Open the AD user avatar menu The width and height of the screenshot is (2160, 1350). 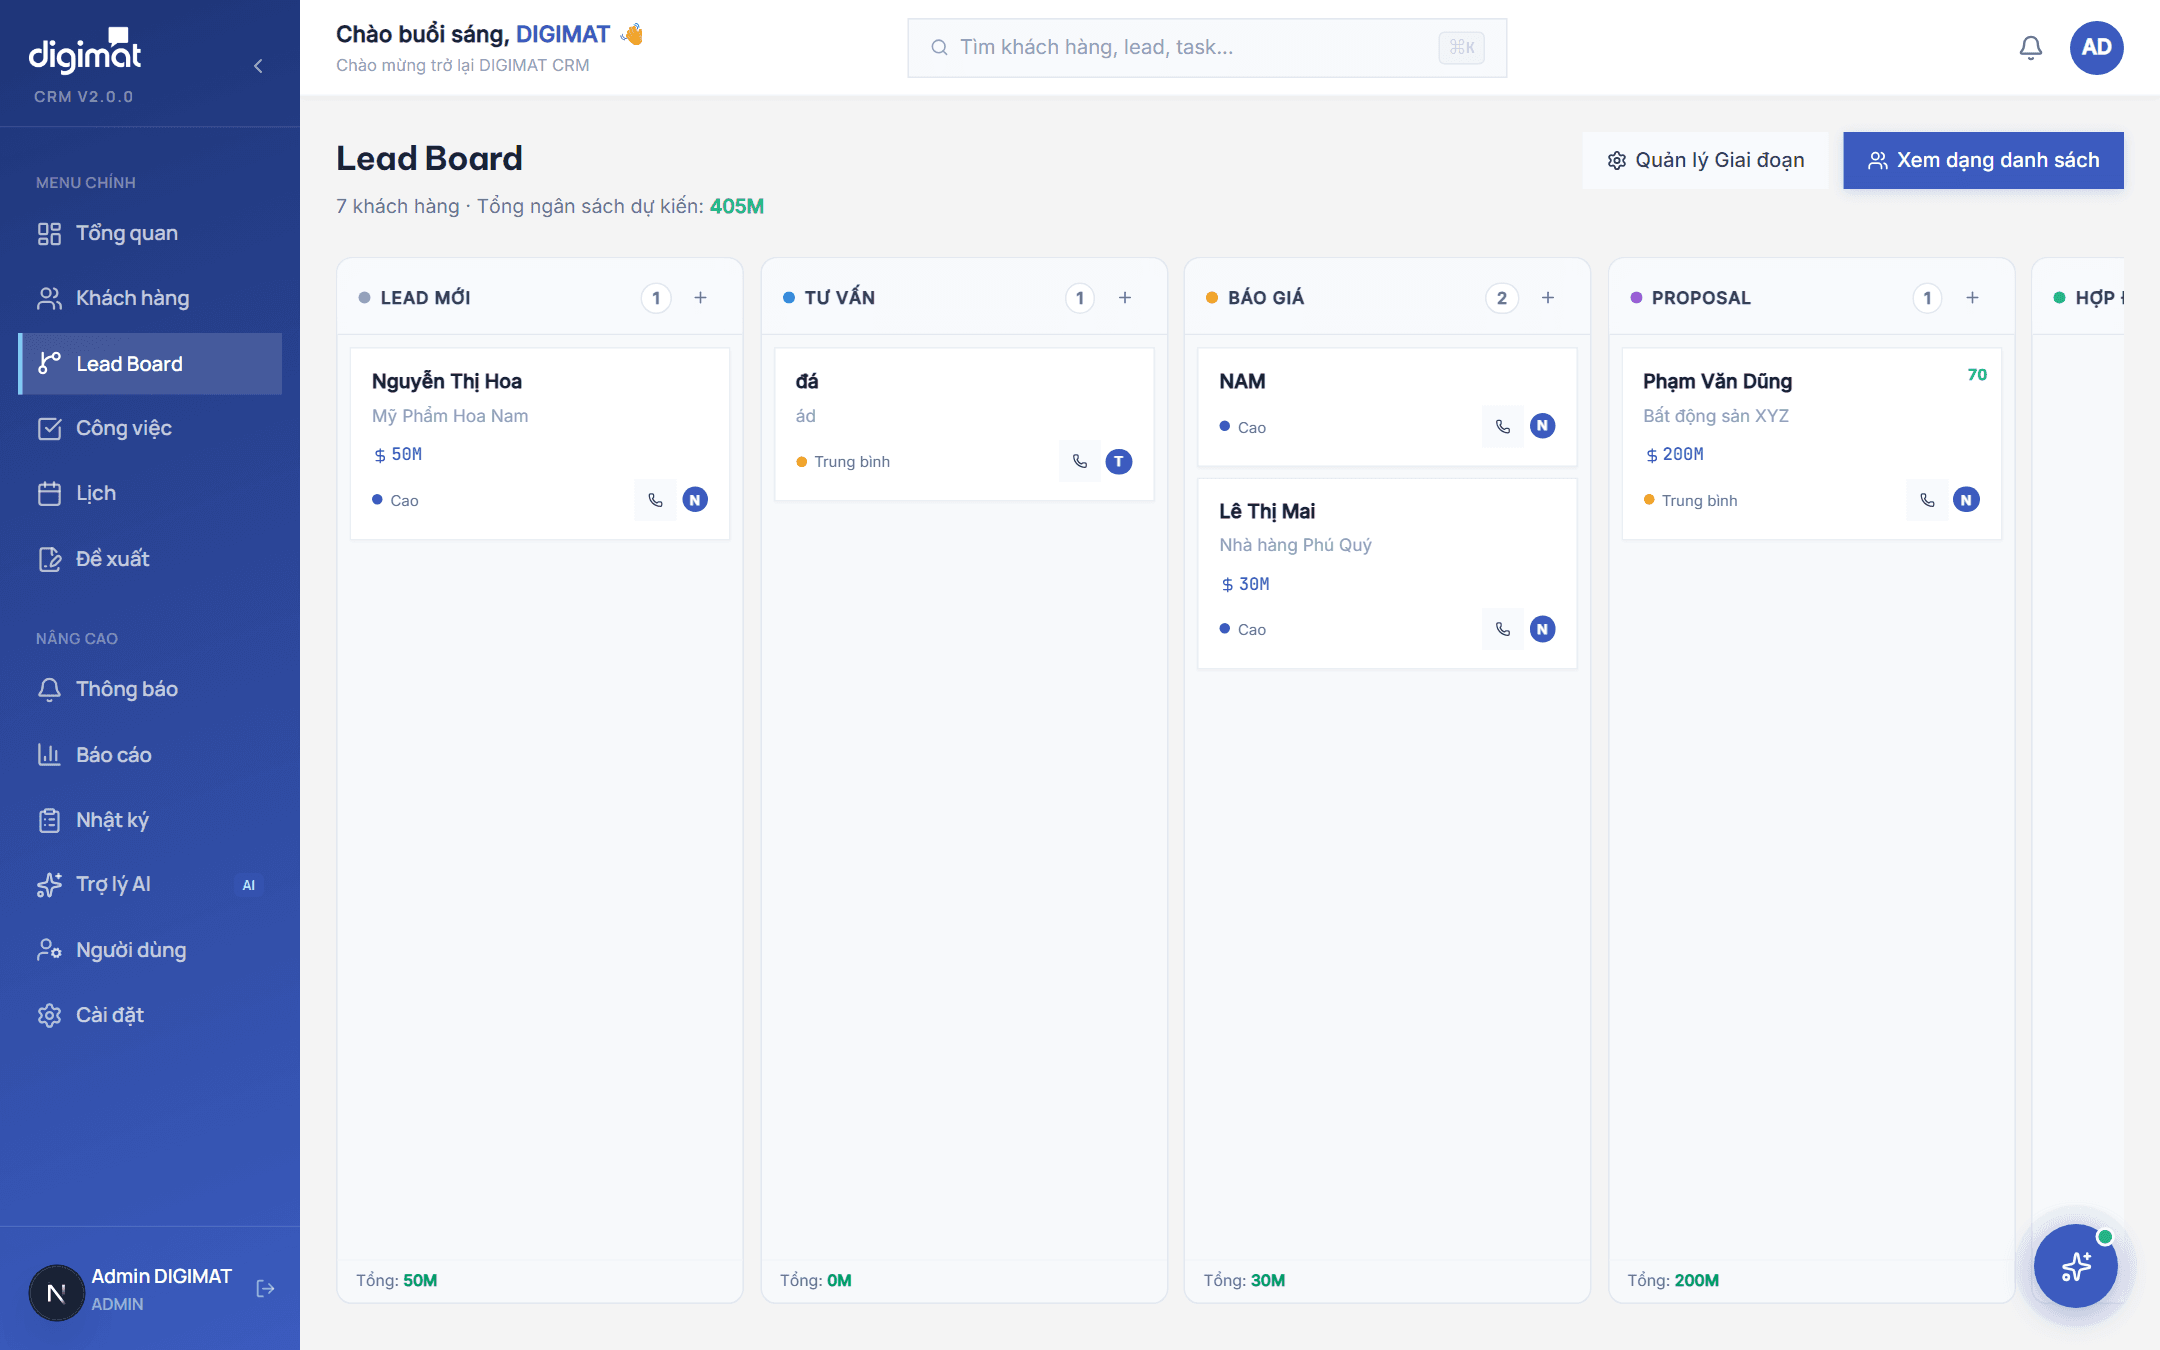click(x=2096, y=48)
